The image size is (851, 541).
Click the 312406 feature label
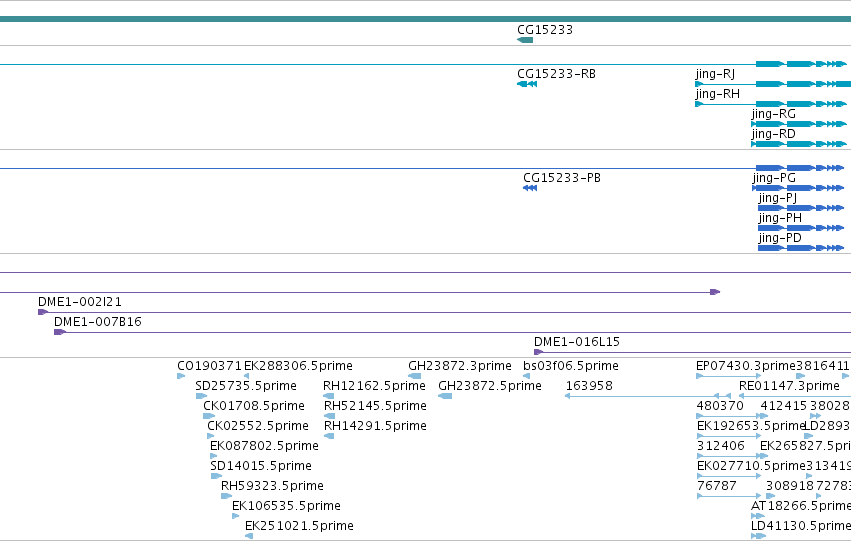[x=720, y=446]
